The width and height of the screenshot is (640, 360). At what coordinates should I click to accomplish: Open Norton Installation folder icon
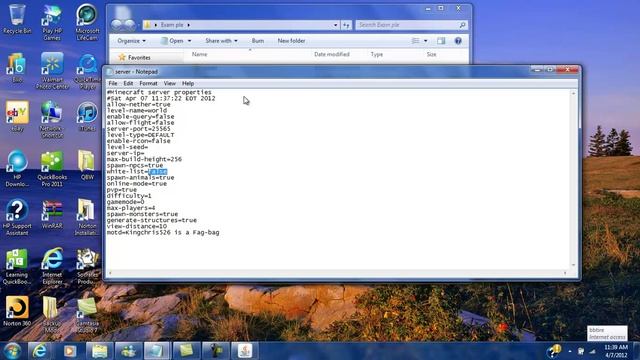(87, 217)
